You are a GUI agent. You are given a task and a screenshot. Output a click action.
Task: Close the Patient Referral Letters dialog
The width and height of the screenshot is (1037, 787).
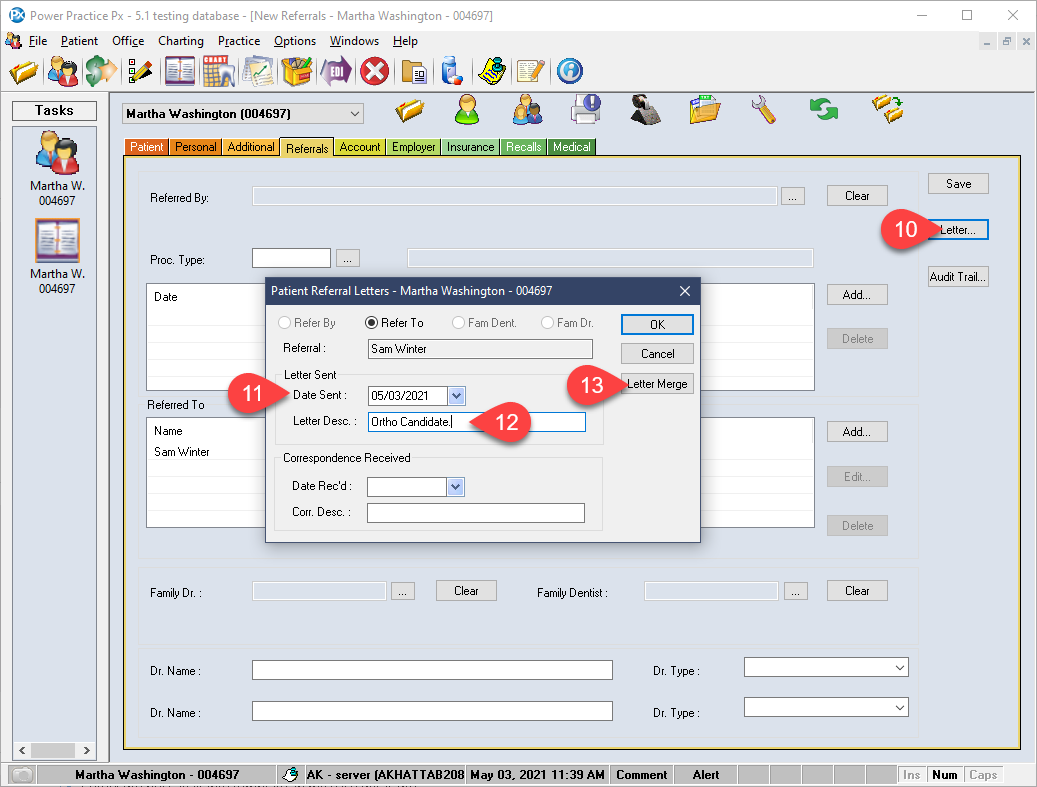point(685,291)
